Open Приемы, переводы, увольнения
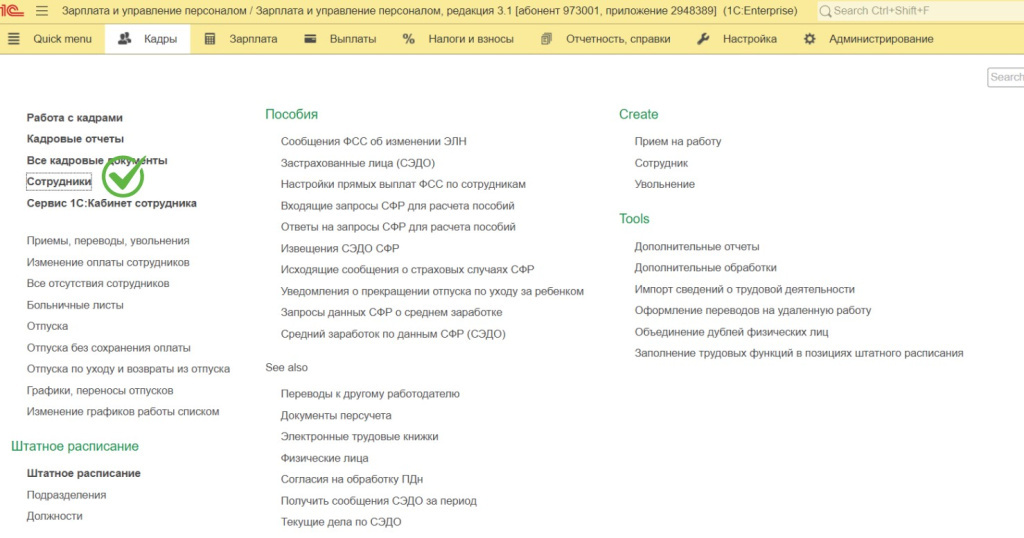 [x=108, y=240]
